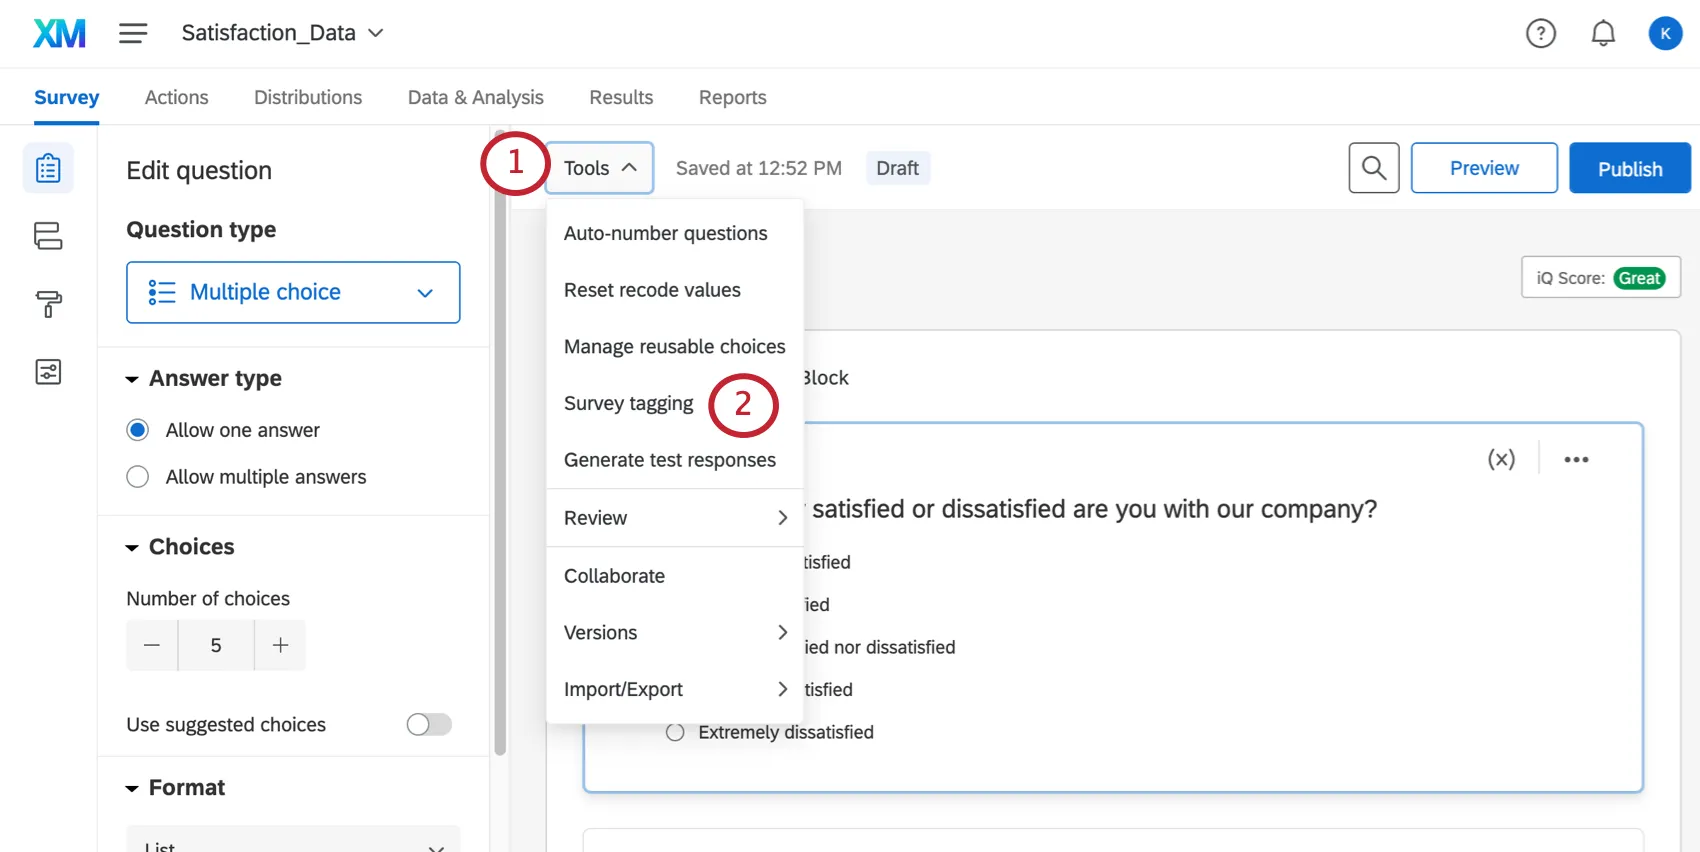
Task: Open the Multiple choice question type dropdown
Action: [x=293, y=292]
